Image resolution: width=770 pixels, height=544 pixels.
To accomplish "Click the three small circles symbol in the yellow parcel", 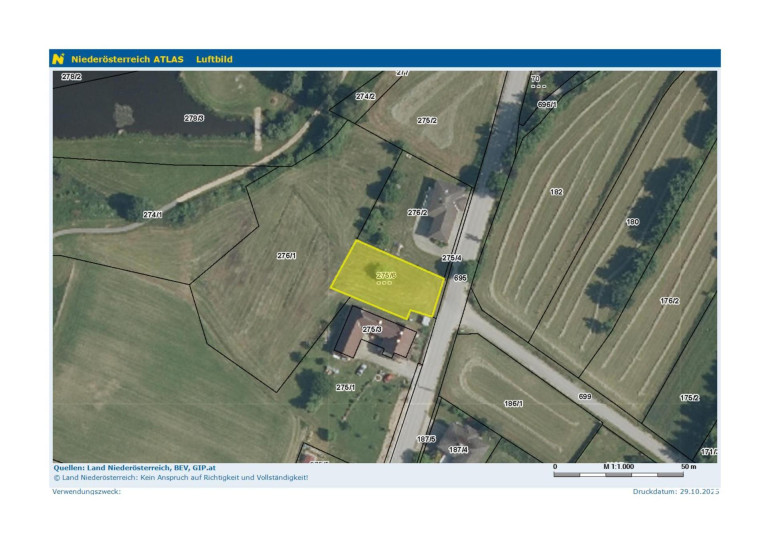I will pos(383,283).
